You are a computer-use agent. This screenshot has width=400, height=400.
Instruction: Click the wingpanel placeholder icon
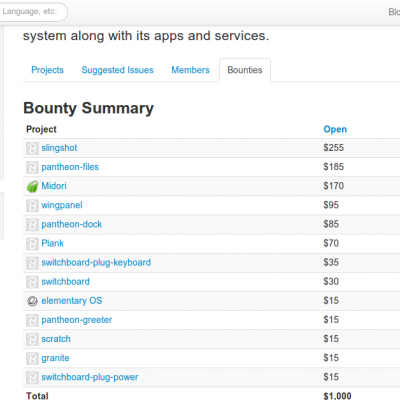tap(32, 206)
